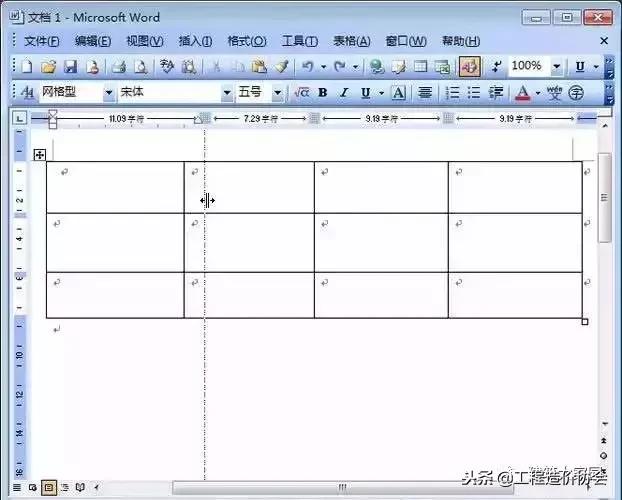Open phonetic guide icon
Viewport: 622px width, 500px height.
point(554,93)
